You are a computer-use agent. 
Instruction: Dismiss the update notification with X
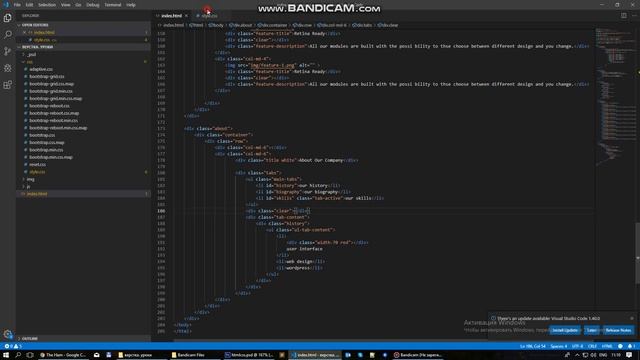click(632, 318)
